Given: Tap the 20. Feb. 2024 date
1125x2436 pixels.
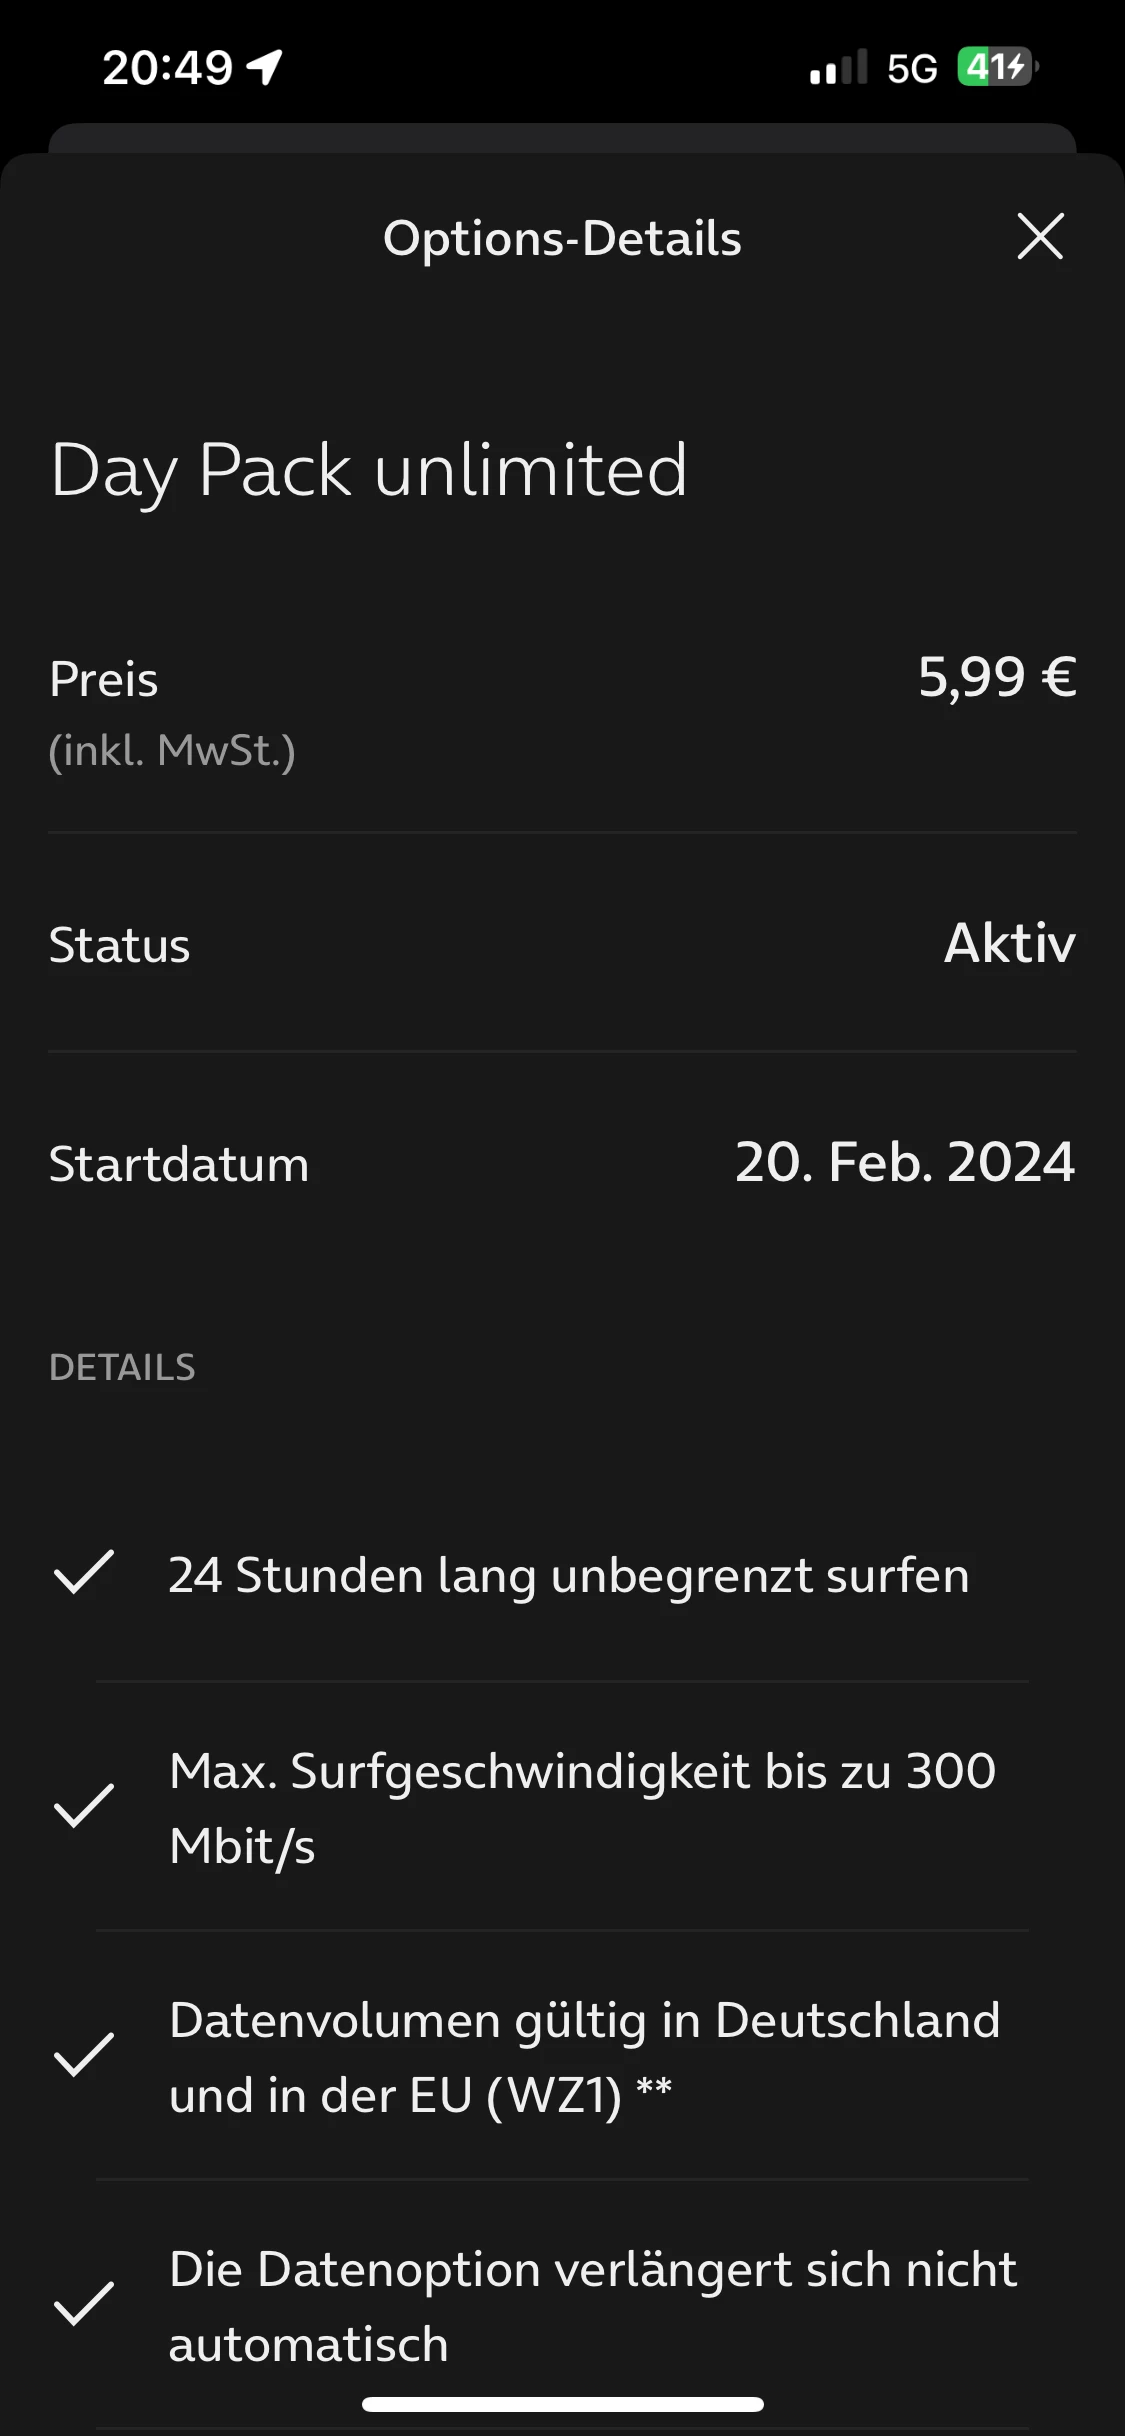Looking at the screenshot, I should pyautogui.click(x=905, y=1162).
